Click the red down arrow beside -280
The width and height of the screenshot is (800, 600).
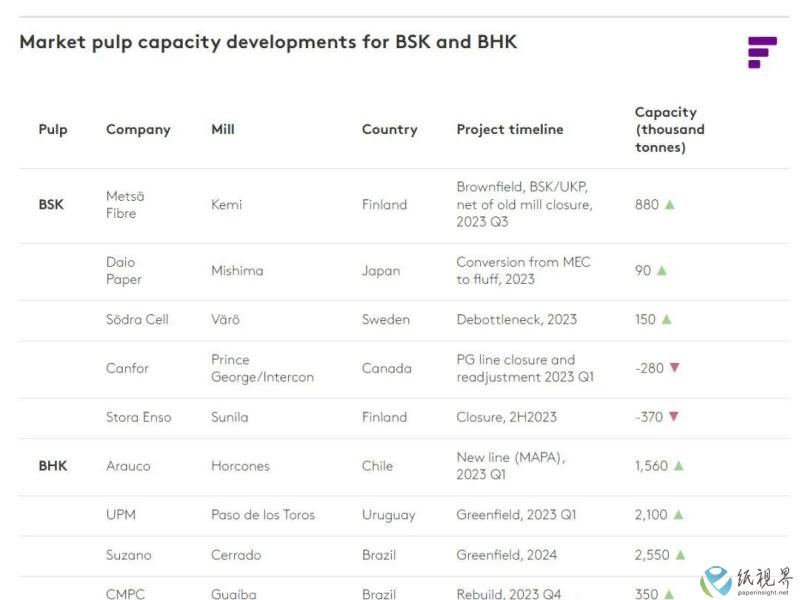click(x=674, y=367)
